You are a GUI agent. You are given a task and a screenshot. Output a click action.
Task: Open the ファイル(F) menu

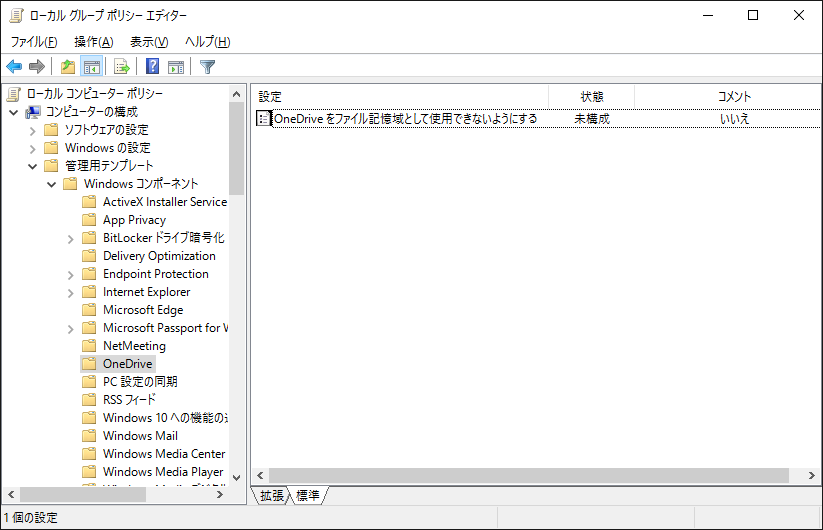pos(33,41)
